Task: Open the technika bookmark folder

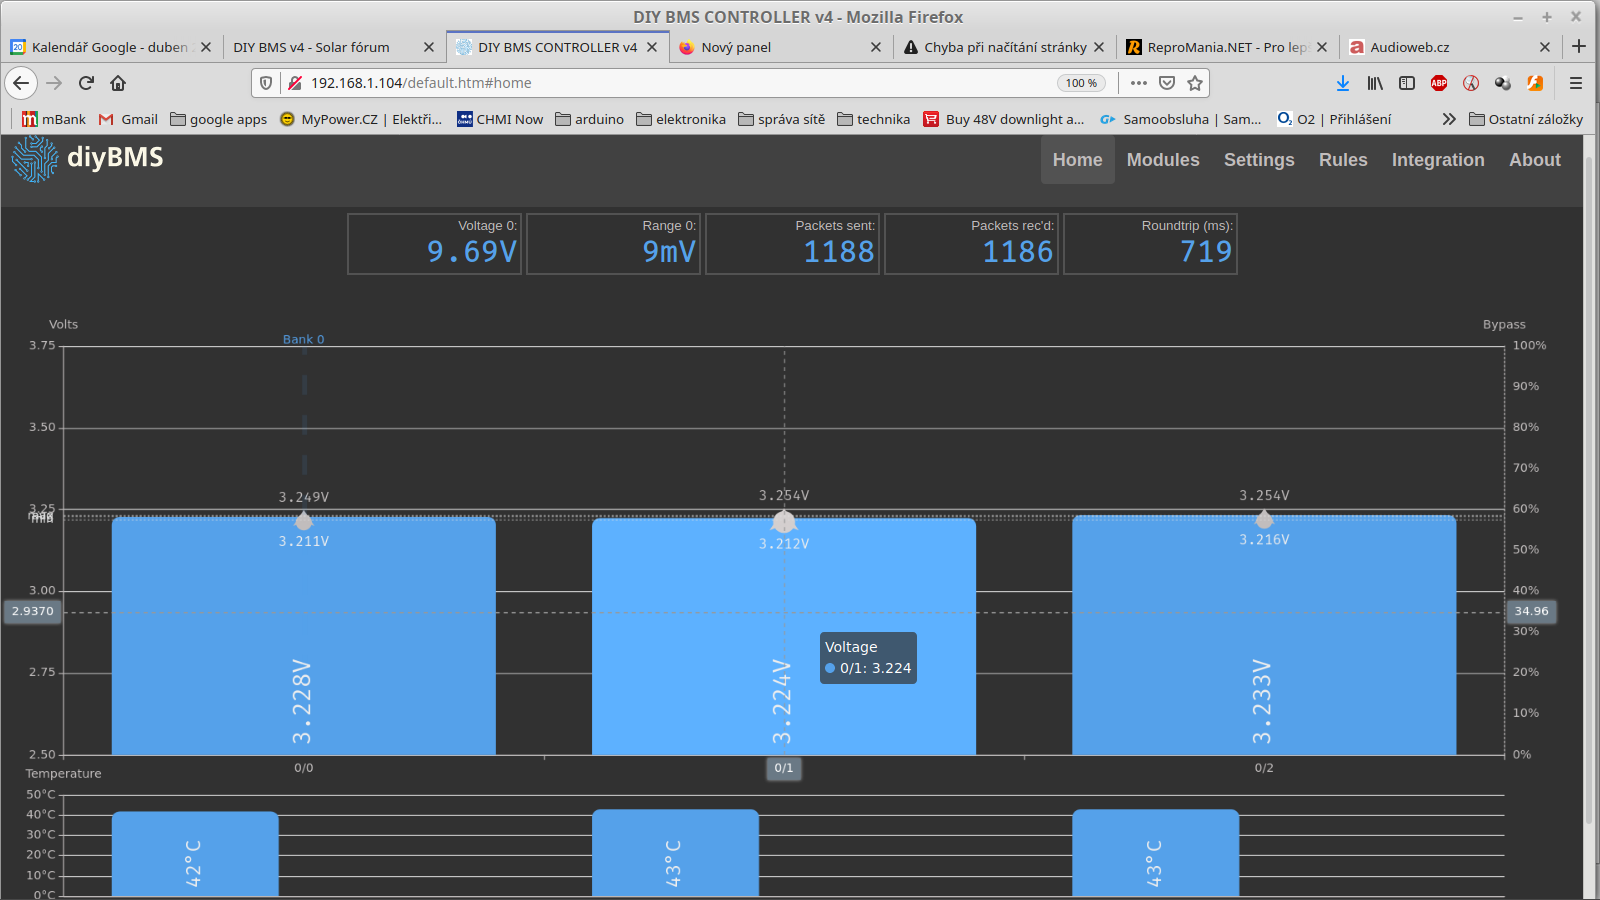Action: pyautogui.click(x=874, y=119)
